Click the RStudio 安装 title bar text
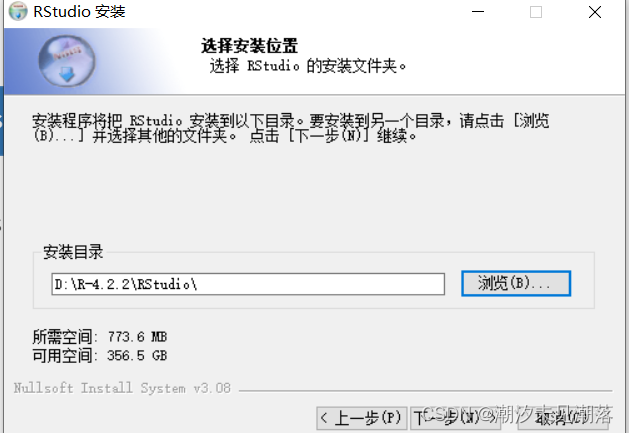The image size is (629, 433). [79, 11]
